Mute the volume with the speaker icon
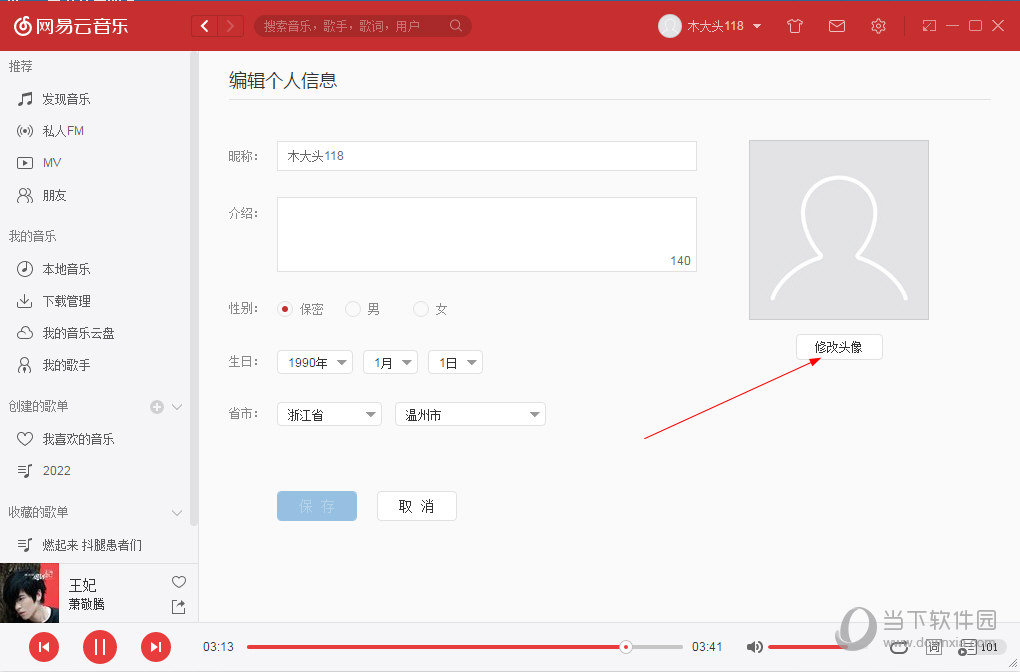Viewport: 1020px width, 672px height. [x=755, y=647]
